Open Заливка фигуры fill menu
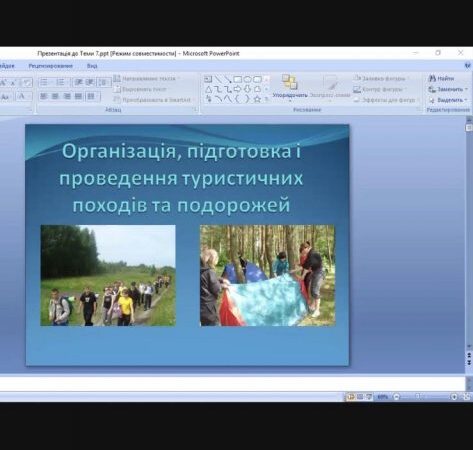The image size is (473, 450). coord(381,79)
